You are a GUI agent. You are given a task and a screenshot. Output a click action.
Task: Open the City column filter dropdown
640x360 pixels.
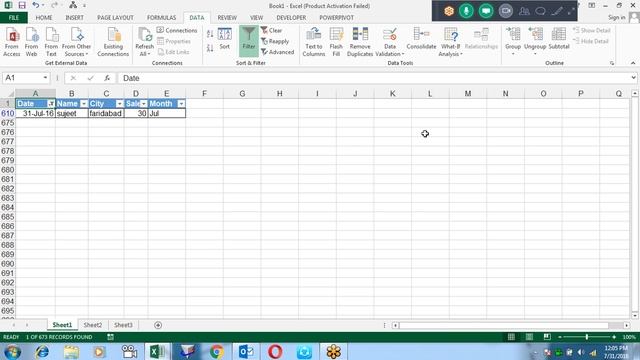119,104
